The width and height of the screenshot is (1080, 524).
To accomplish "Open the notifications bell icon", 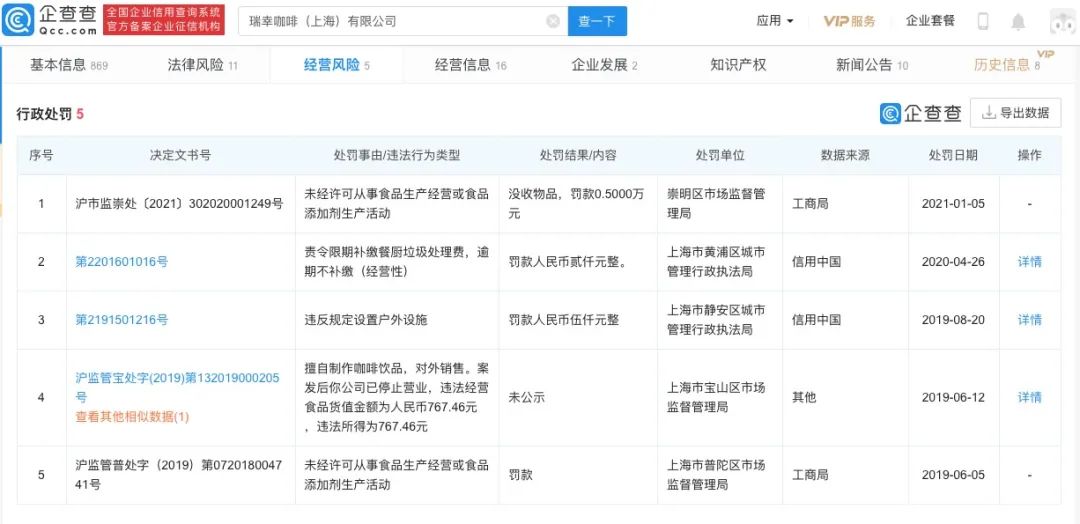I will [x=1017, y=22].
